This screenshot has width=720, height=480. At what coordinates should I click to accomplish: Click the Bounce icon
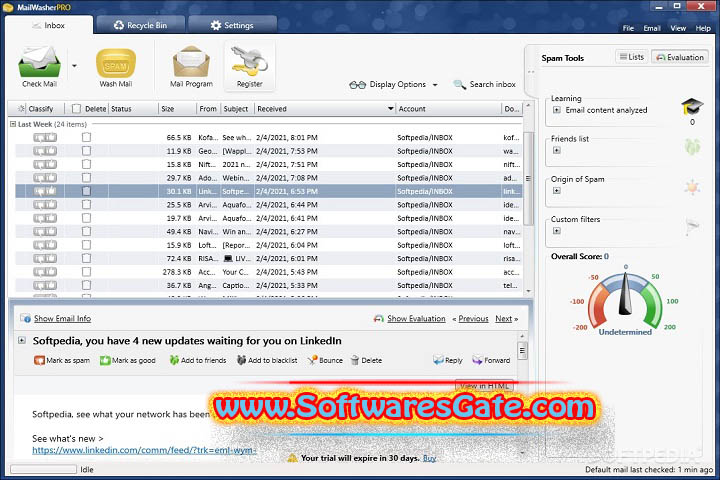coord(313,361)
